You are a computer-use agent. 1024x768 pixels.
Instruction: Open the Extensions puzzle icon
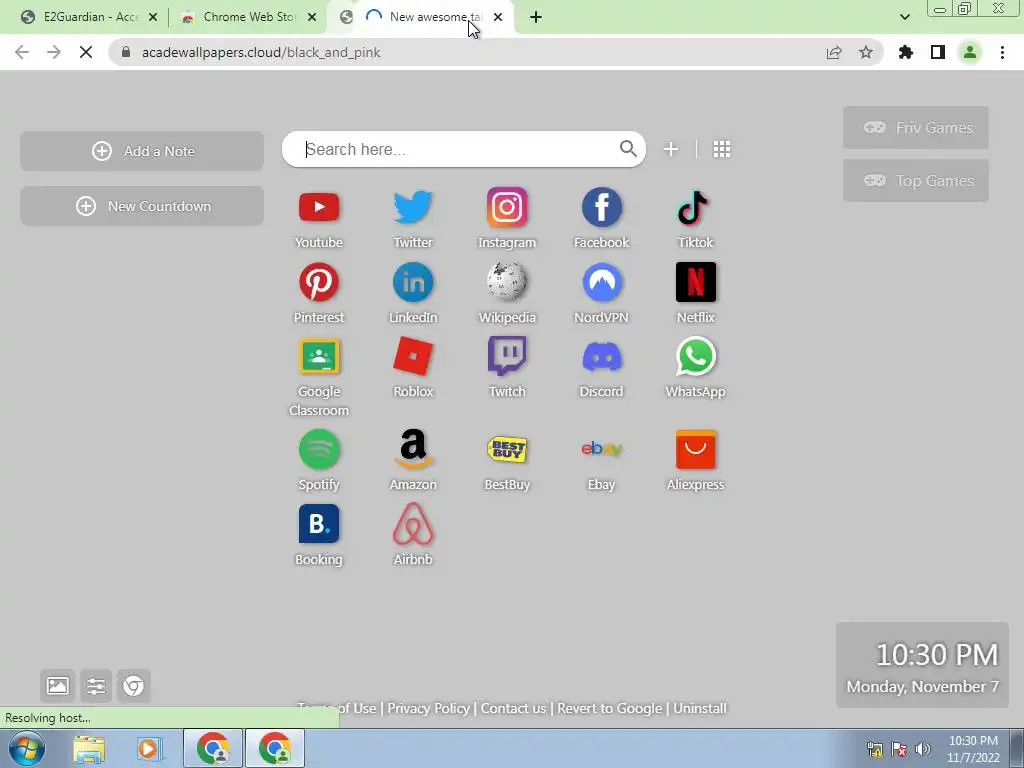(906, 52)
